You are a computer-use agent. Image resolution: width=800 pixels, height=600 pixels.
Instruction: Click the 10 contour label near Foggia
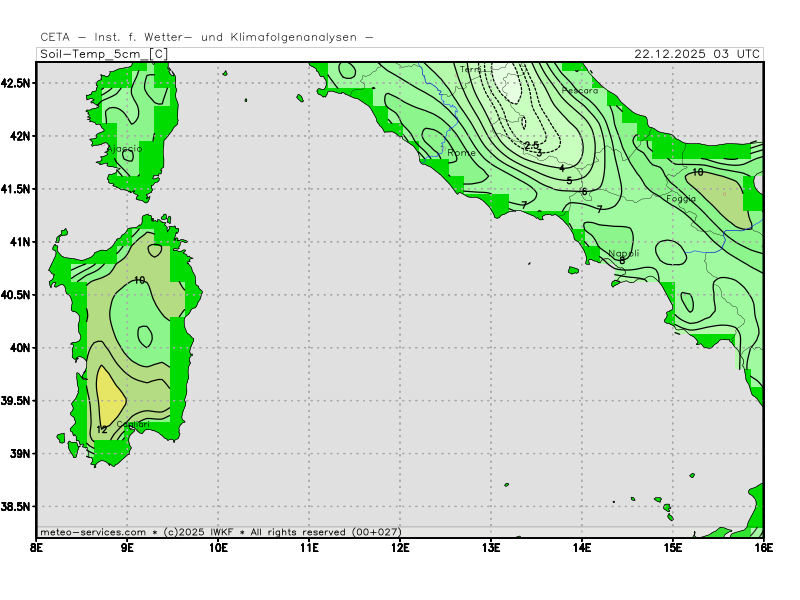click(697, 173)
